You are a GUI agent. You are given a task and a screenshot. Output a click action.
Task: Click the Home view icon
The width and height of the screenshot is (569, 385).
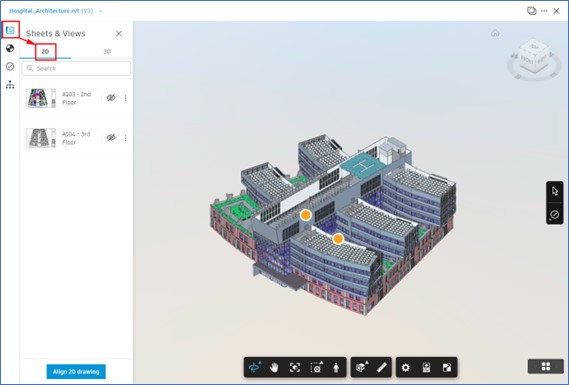[x=495, y=33]
